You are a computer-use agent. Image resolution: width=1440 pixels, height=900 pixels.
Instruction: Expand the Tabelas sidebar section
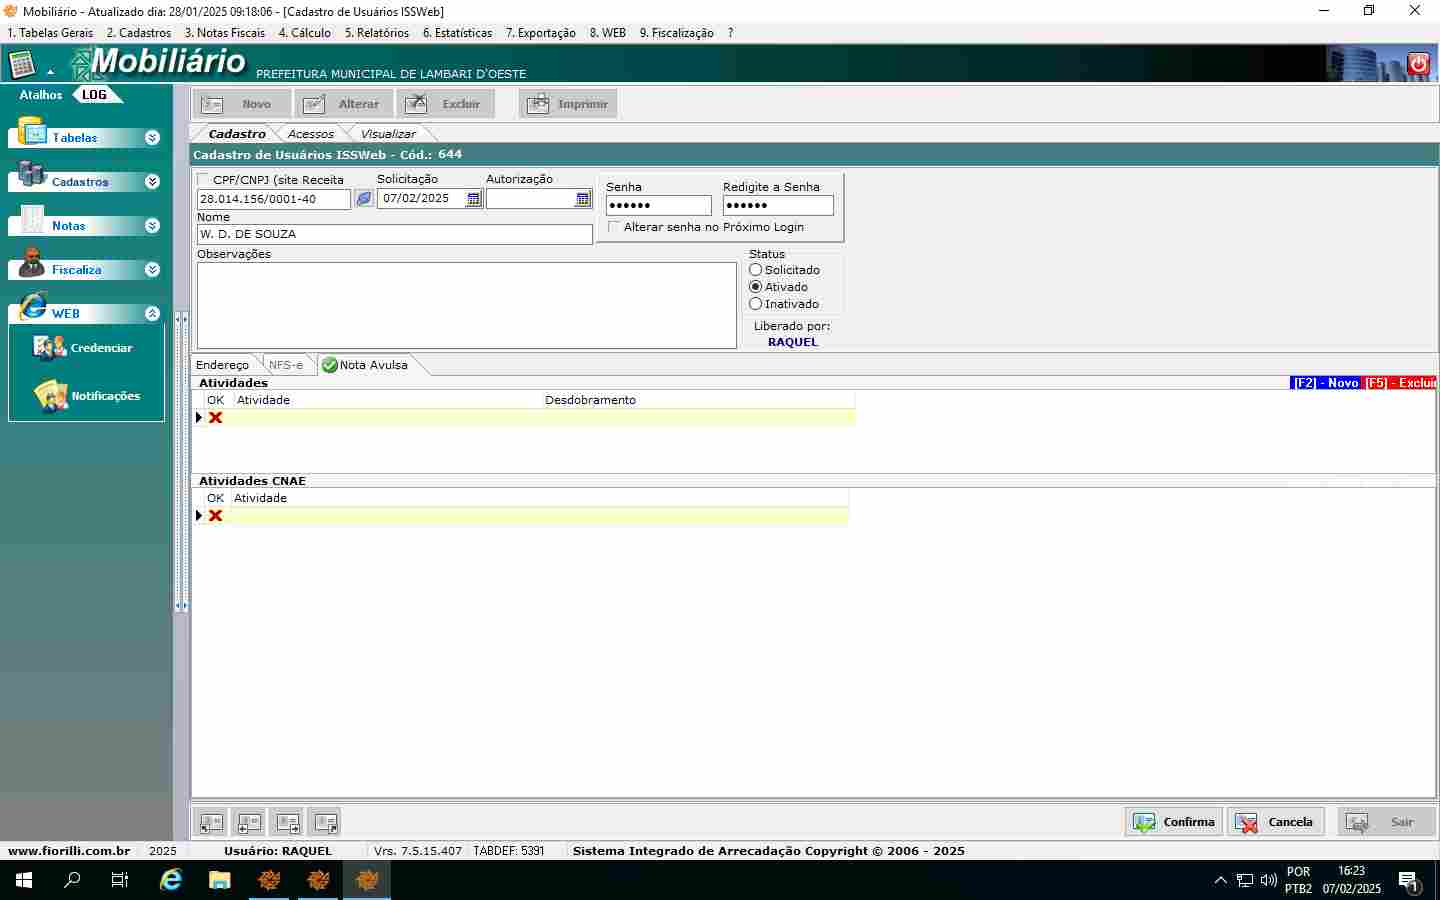[152, 138]
